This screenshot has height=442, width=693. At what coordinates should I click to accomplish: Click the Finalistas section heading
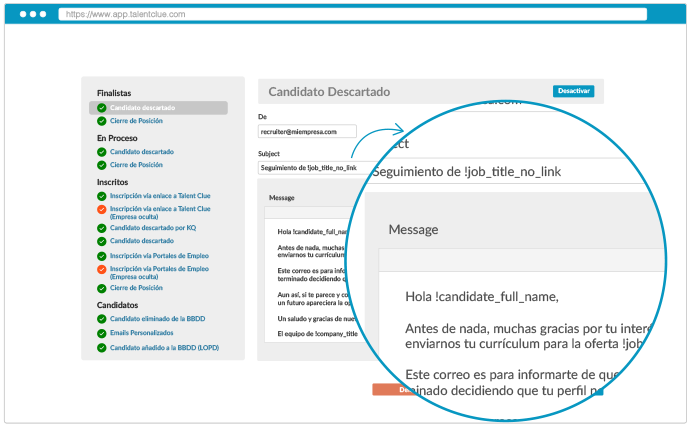point(114,93)
